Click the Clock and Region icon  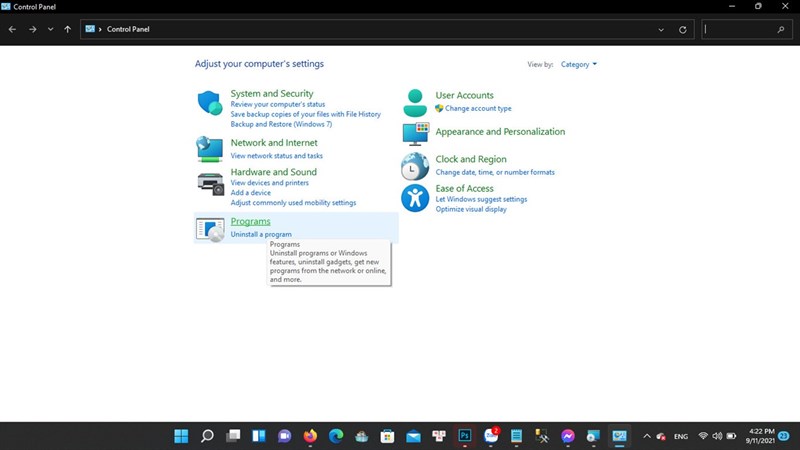415,166
